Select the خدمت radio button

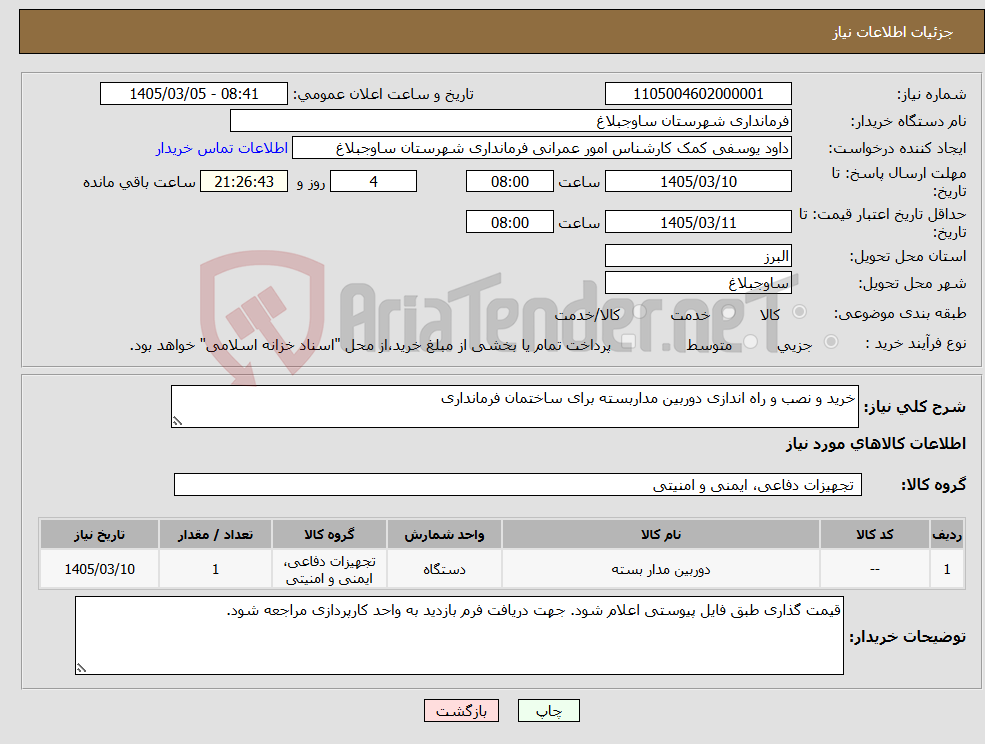pos(729,312)
